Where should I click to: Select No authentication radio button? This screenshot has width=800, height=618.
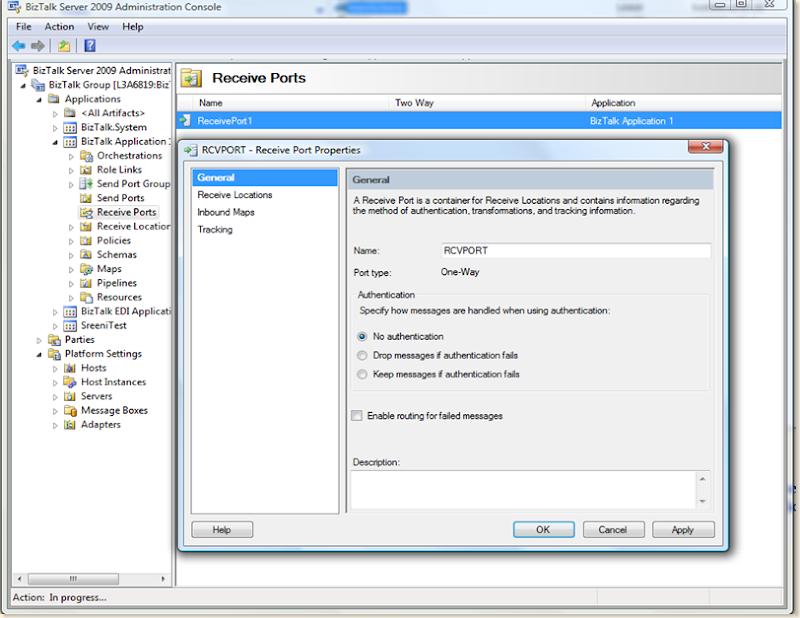[x=362, y=337]
